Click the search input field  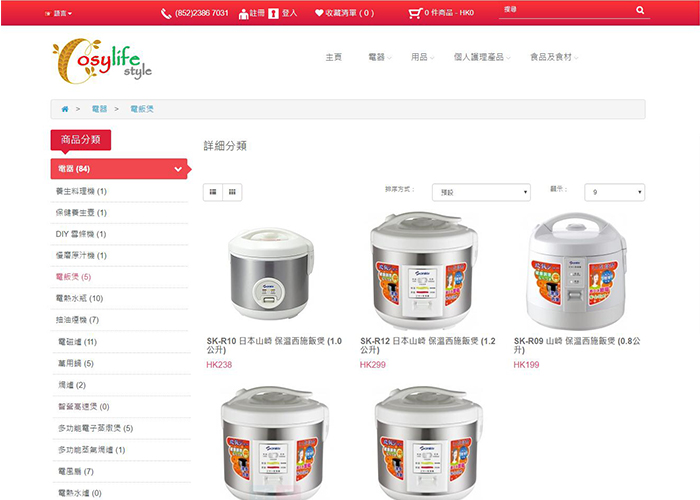pos(567,10)
